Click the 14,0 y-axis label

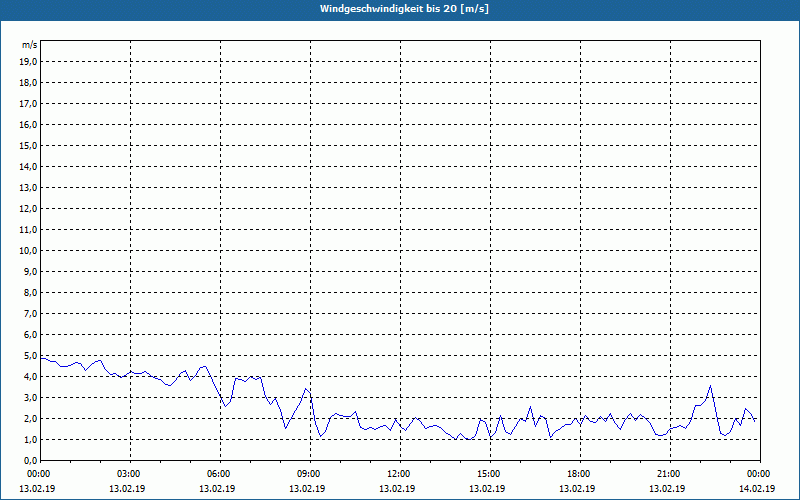28,166
